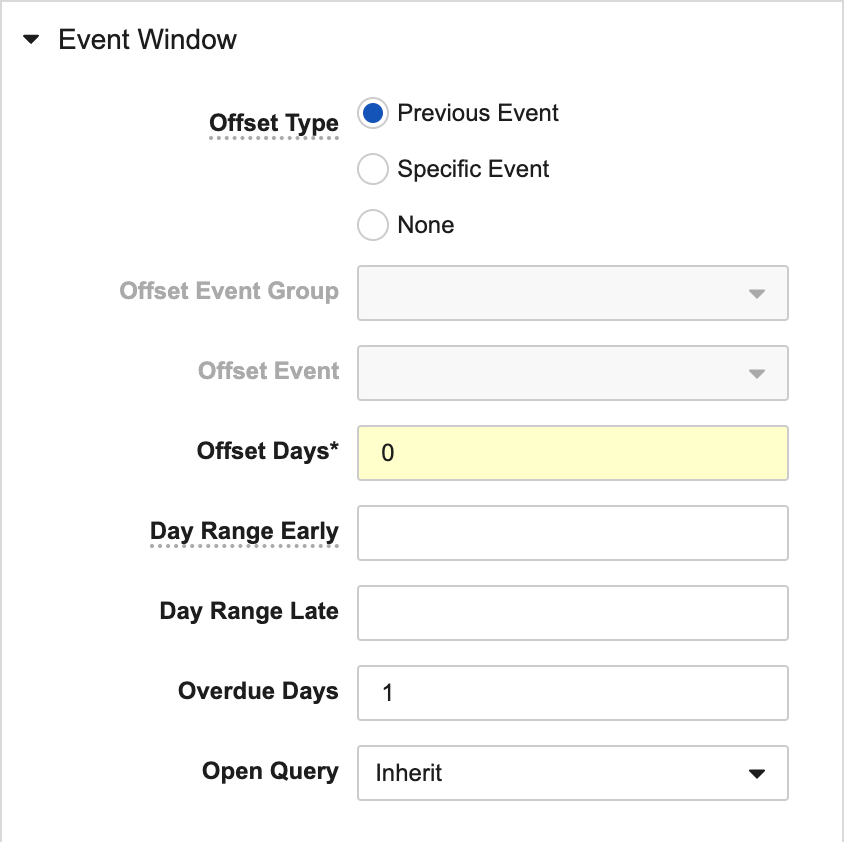
Task: Choose the Specific Event offset type
Action: point(373,170)
